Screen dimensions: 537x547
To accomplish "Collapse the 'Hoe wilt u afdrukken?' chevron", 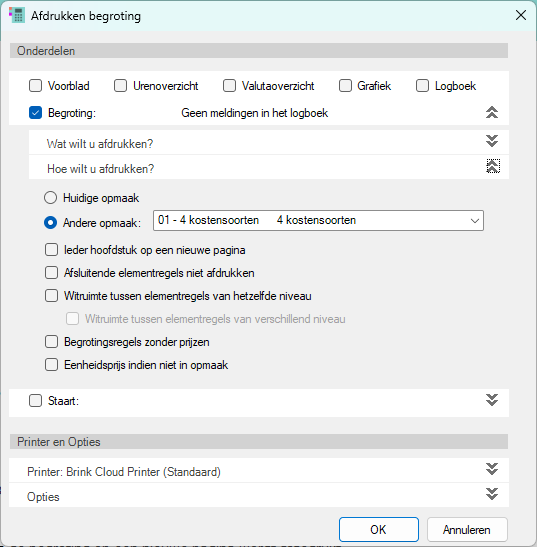I will [493, 166].
